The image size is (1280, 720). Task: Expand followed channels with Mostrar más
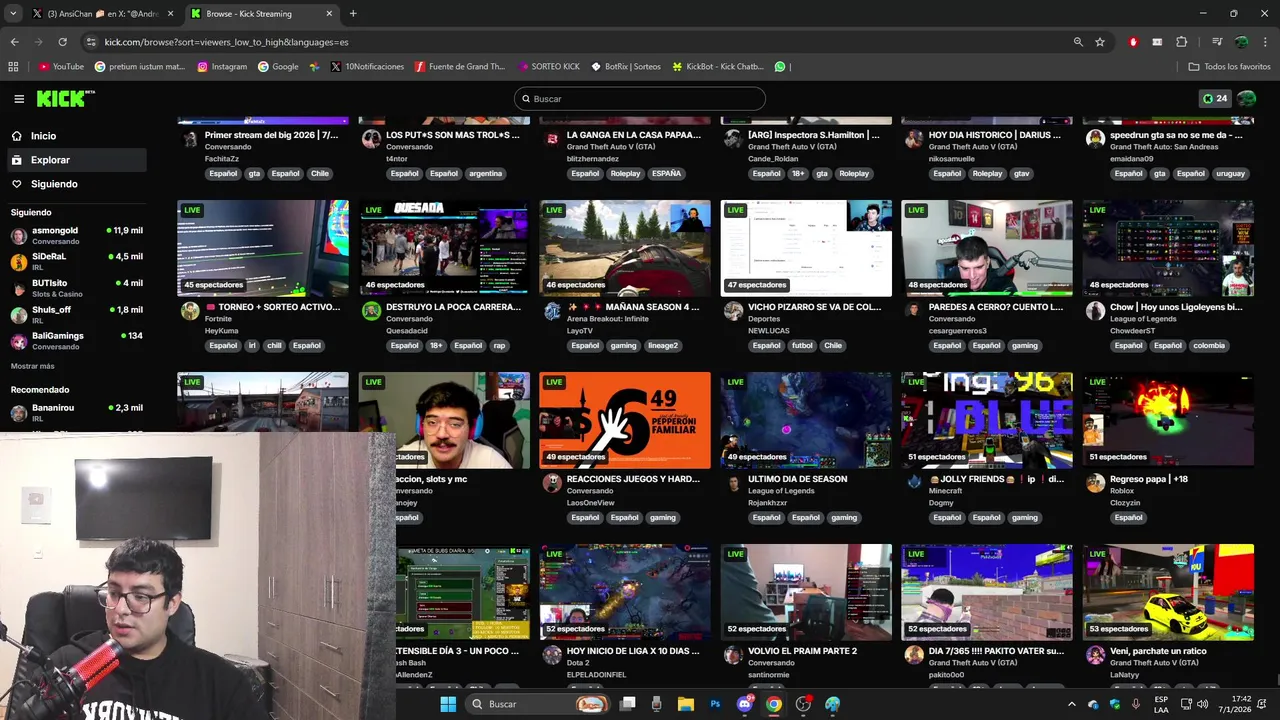tap(33, 367)
